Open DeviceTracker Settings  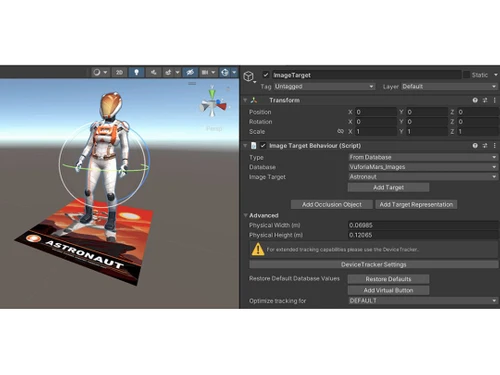click(374, 265)
